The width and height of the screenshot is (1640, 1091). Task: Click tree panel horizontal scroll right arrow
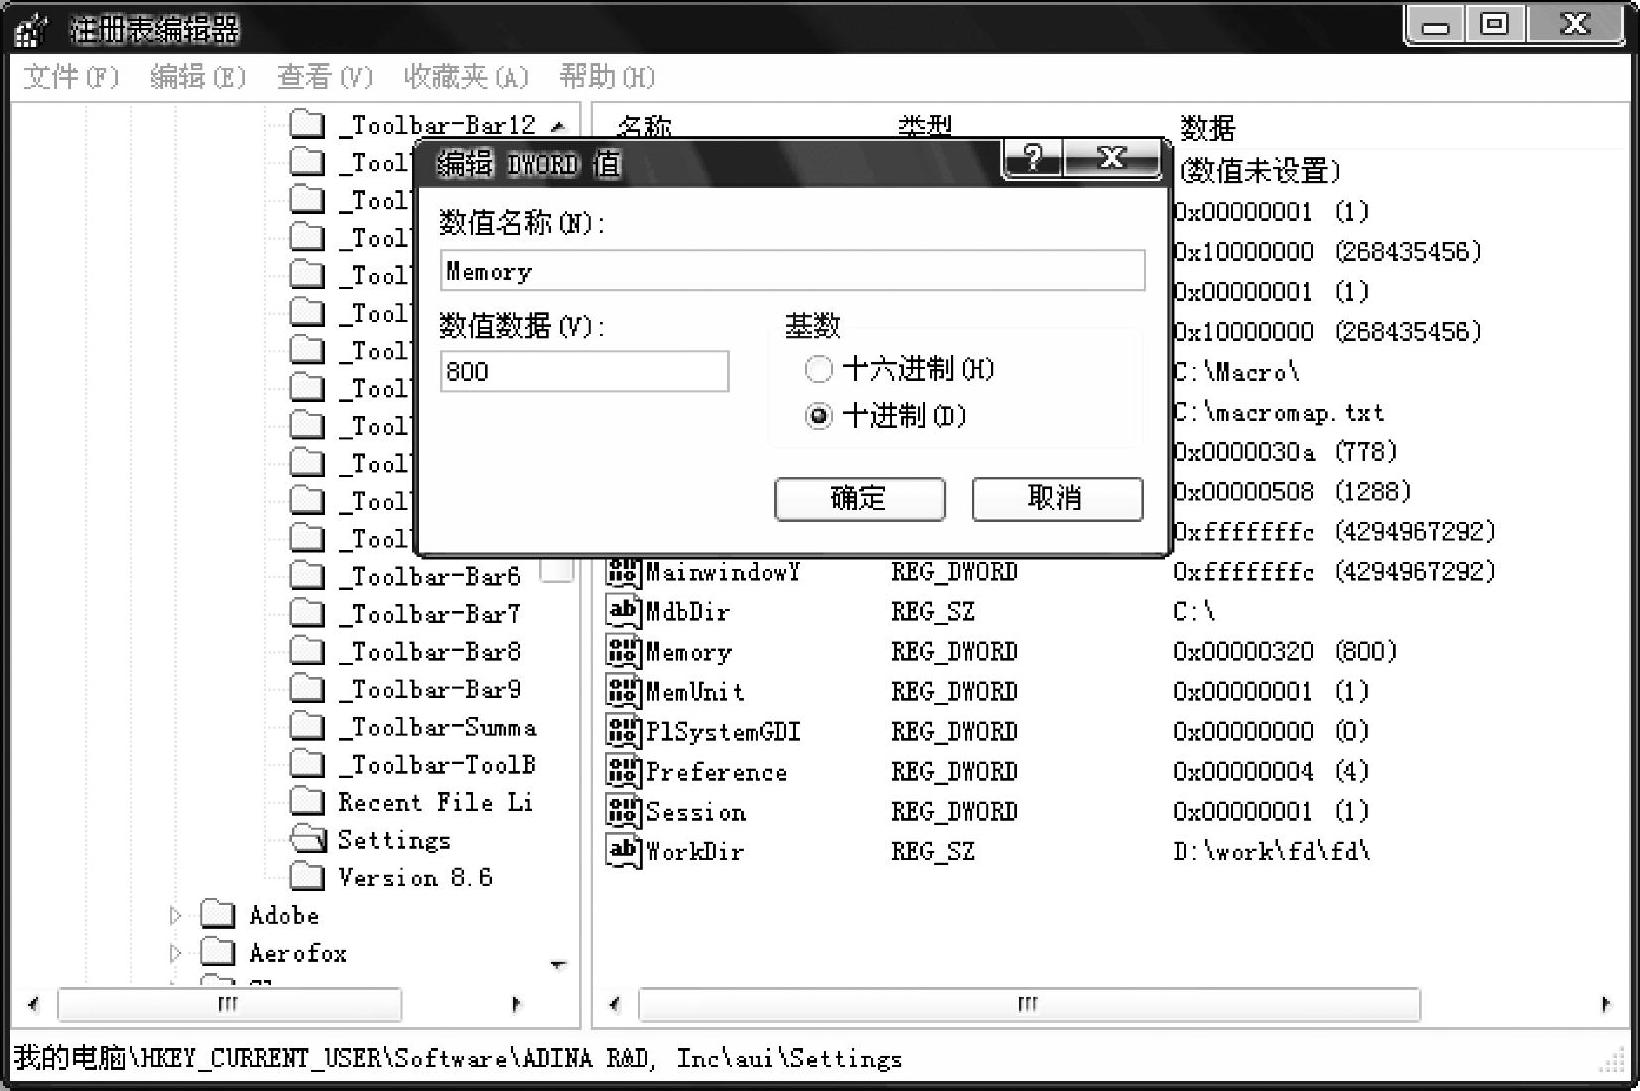[x=516, y=1004]
